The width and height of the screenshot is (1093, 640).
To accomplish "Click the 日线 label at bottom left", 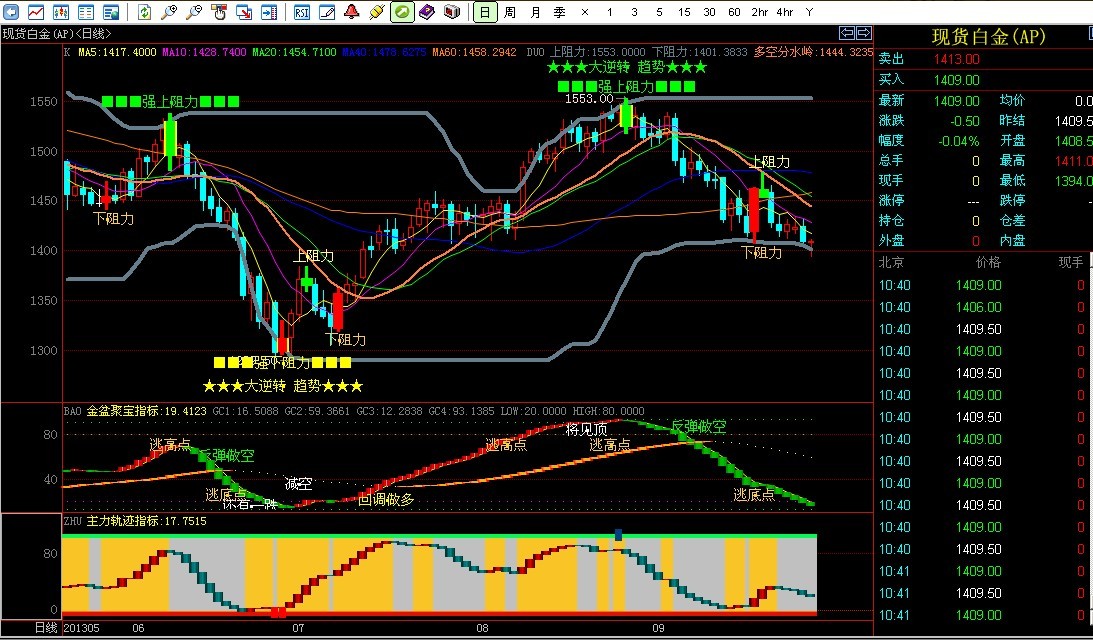I will pos(46,628).
